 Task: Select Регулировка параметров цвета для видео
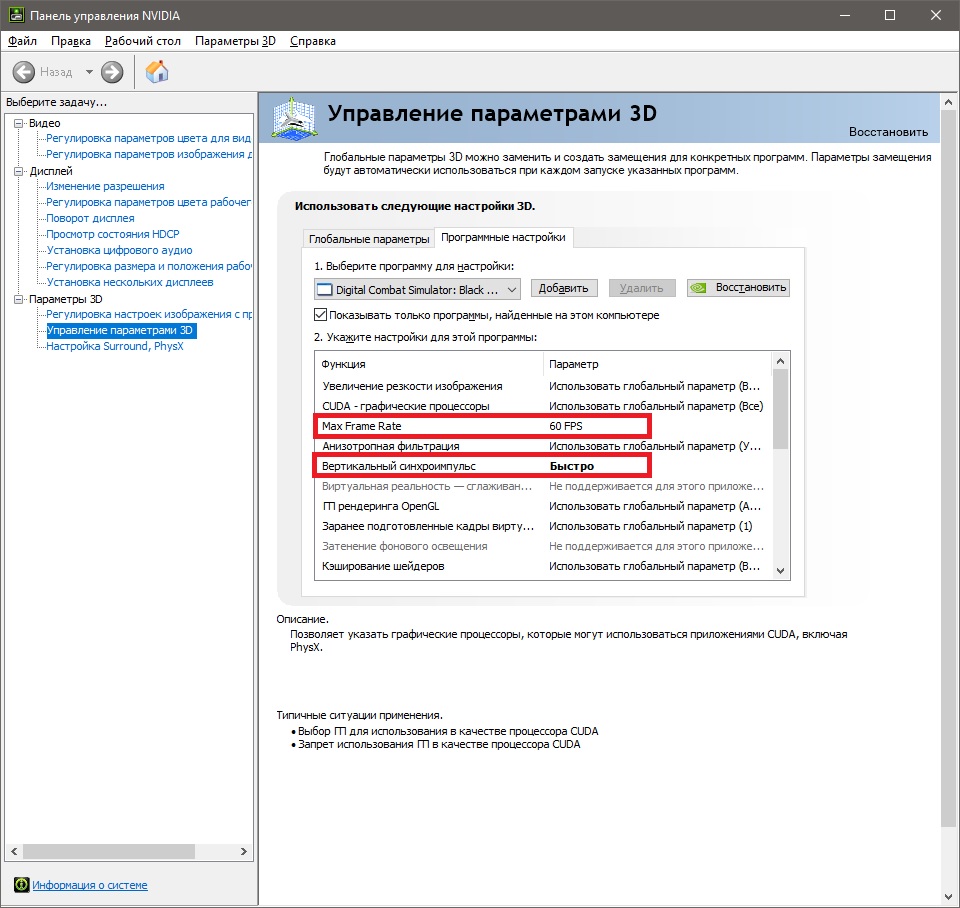click(149, 138)
